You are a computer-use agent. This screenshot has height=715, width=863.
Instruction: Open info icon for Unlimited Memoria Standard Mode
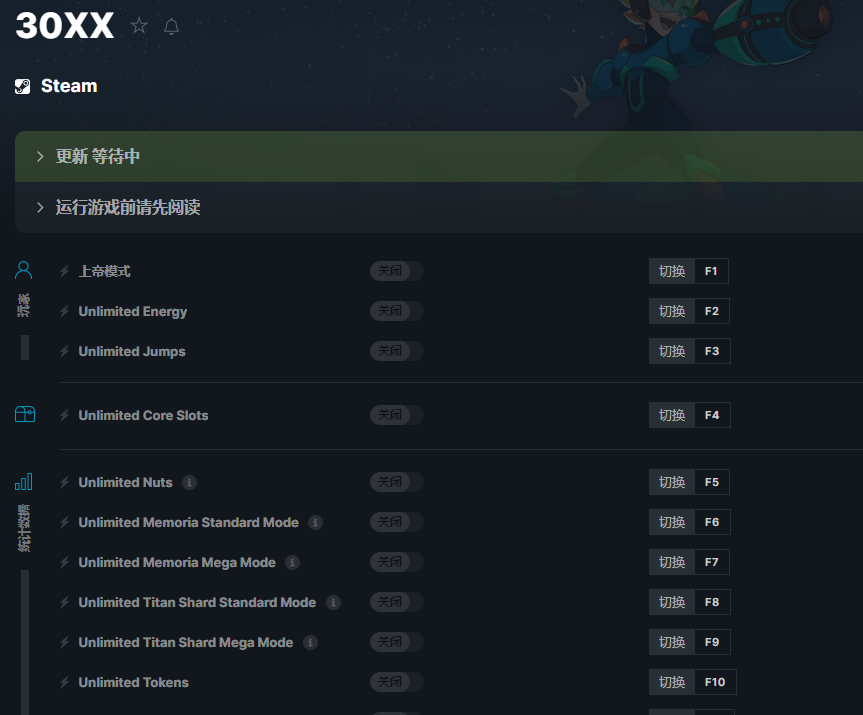[x=315, y=522]
